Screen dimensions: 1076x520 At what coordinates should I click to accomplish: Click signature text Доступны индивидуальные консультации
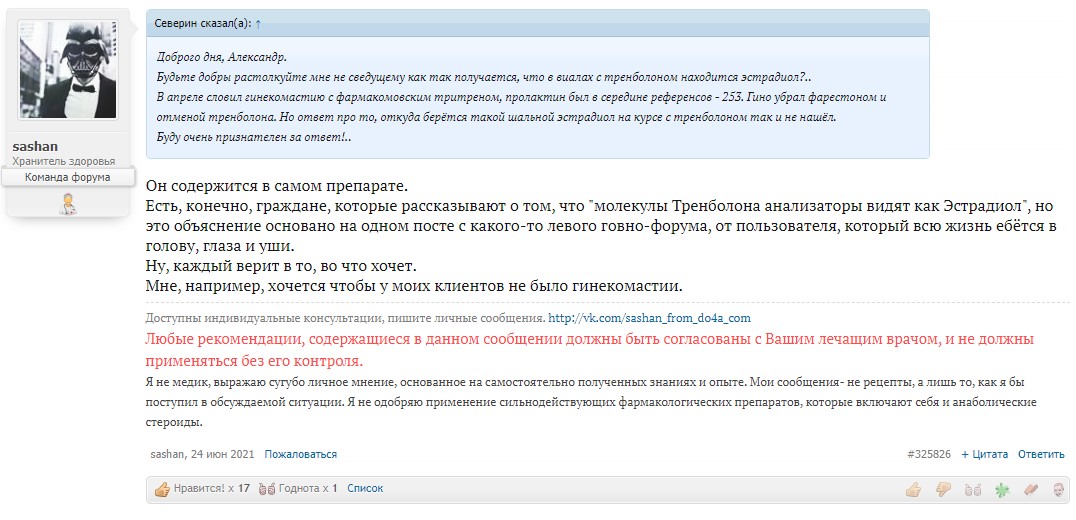pos(345,318)
